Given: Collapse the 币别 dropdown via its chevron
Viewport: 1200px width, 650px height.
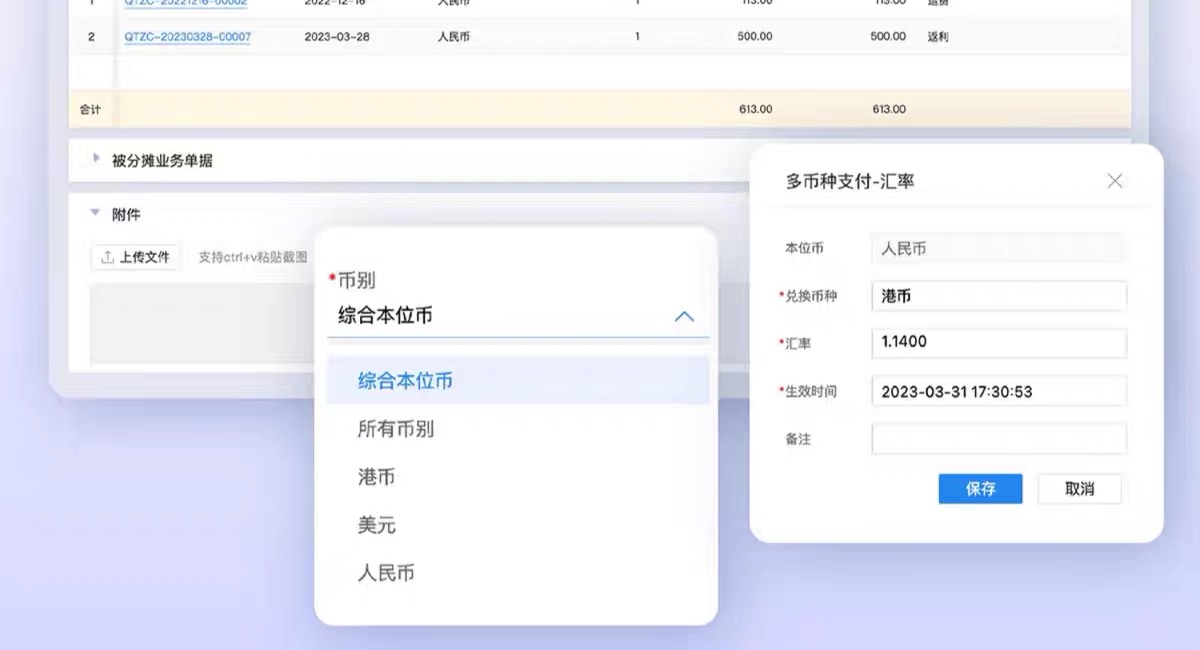Looking at the screenshot, I should pos(685,316).
